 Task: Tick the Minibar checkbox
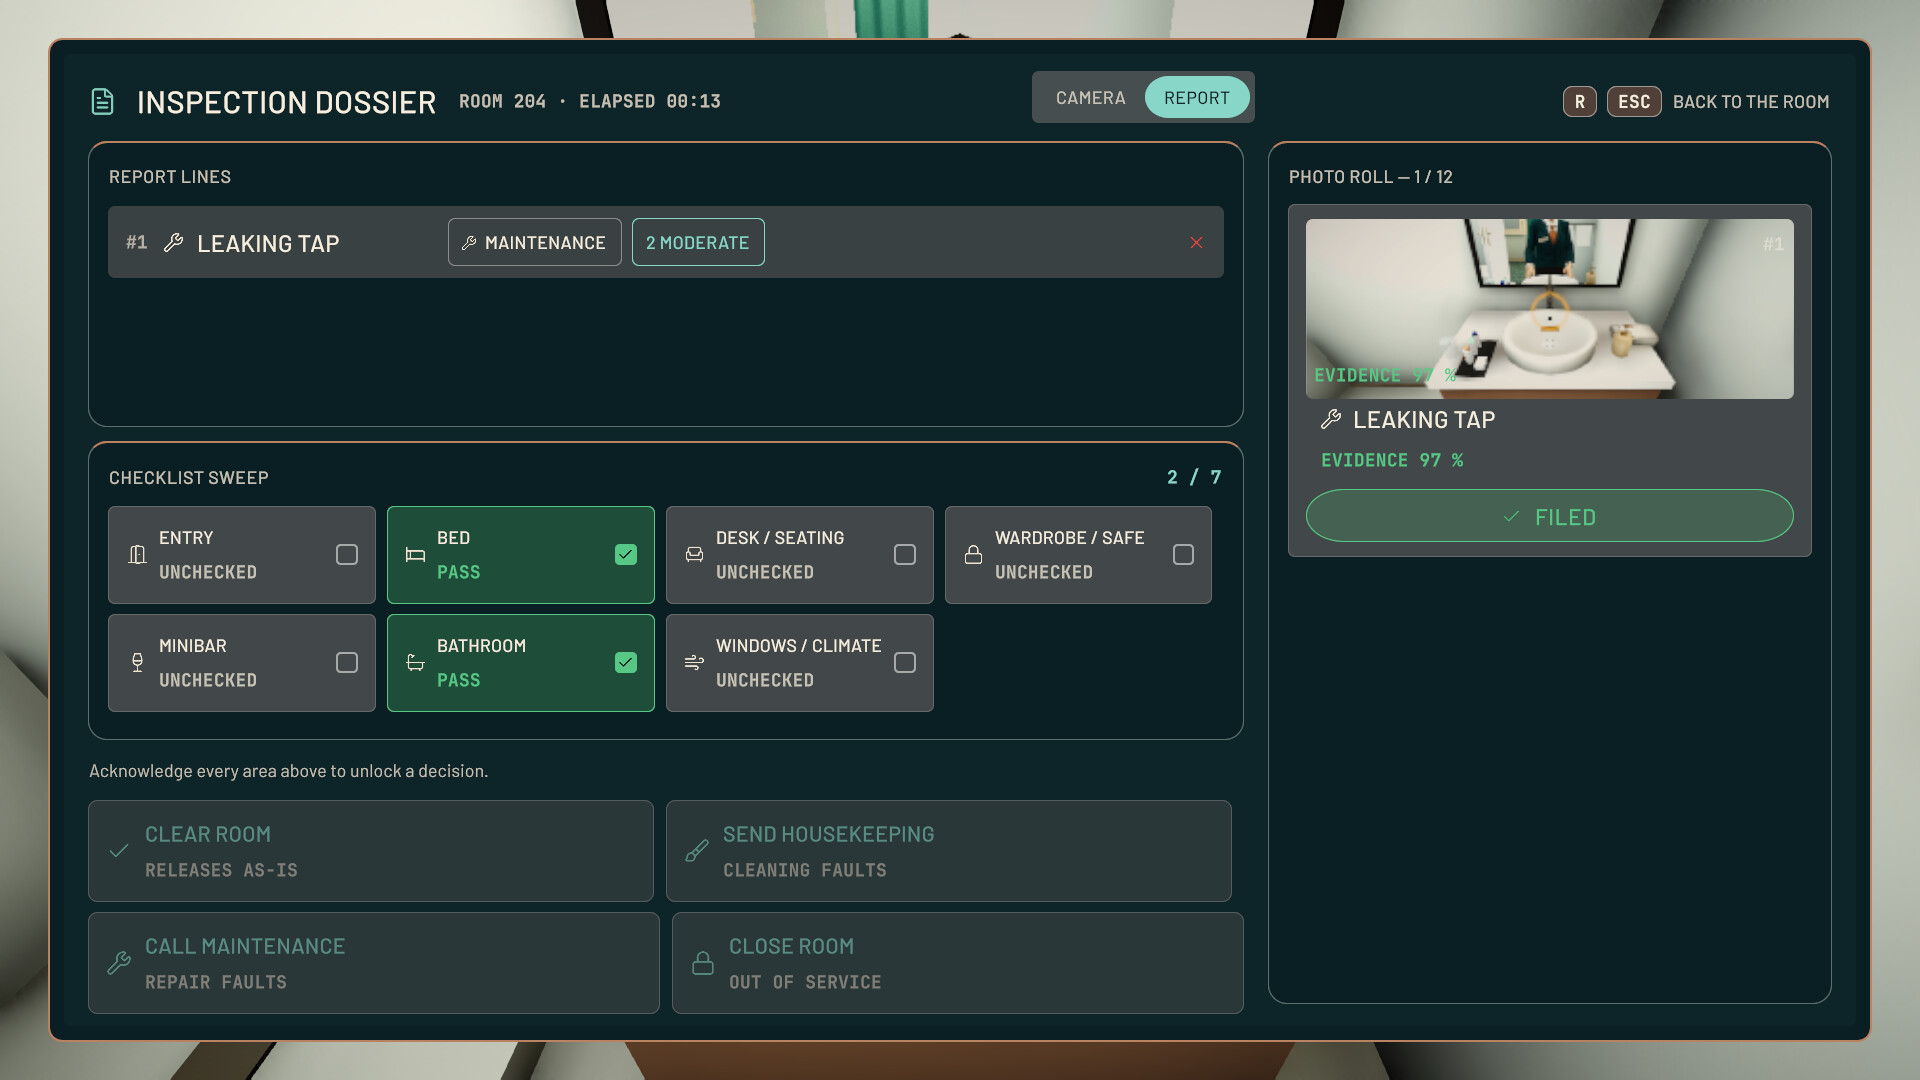(347, 663)
